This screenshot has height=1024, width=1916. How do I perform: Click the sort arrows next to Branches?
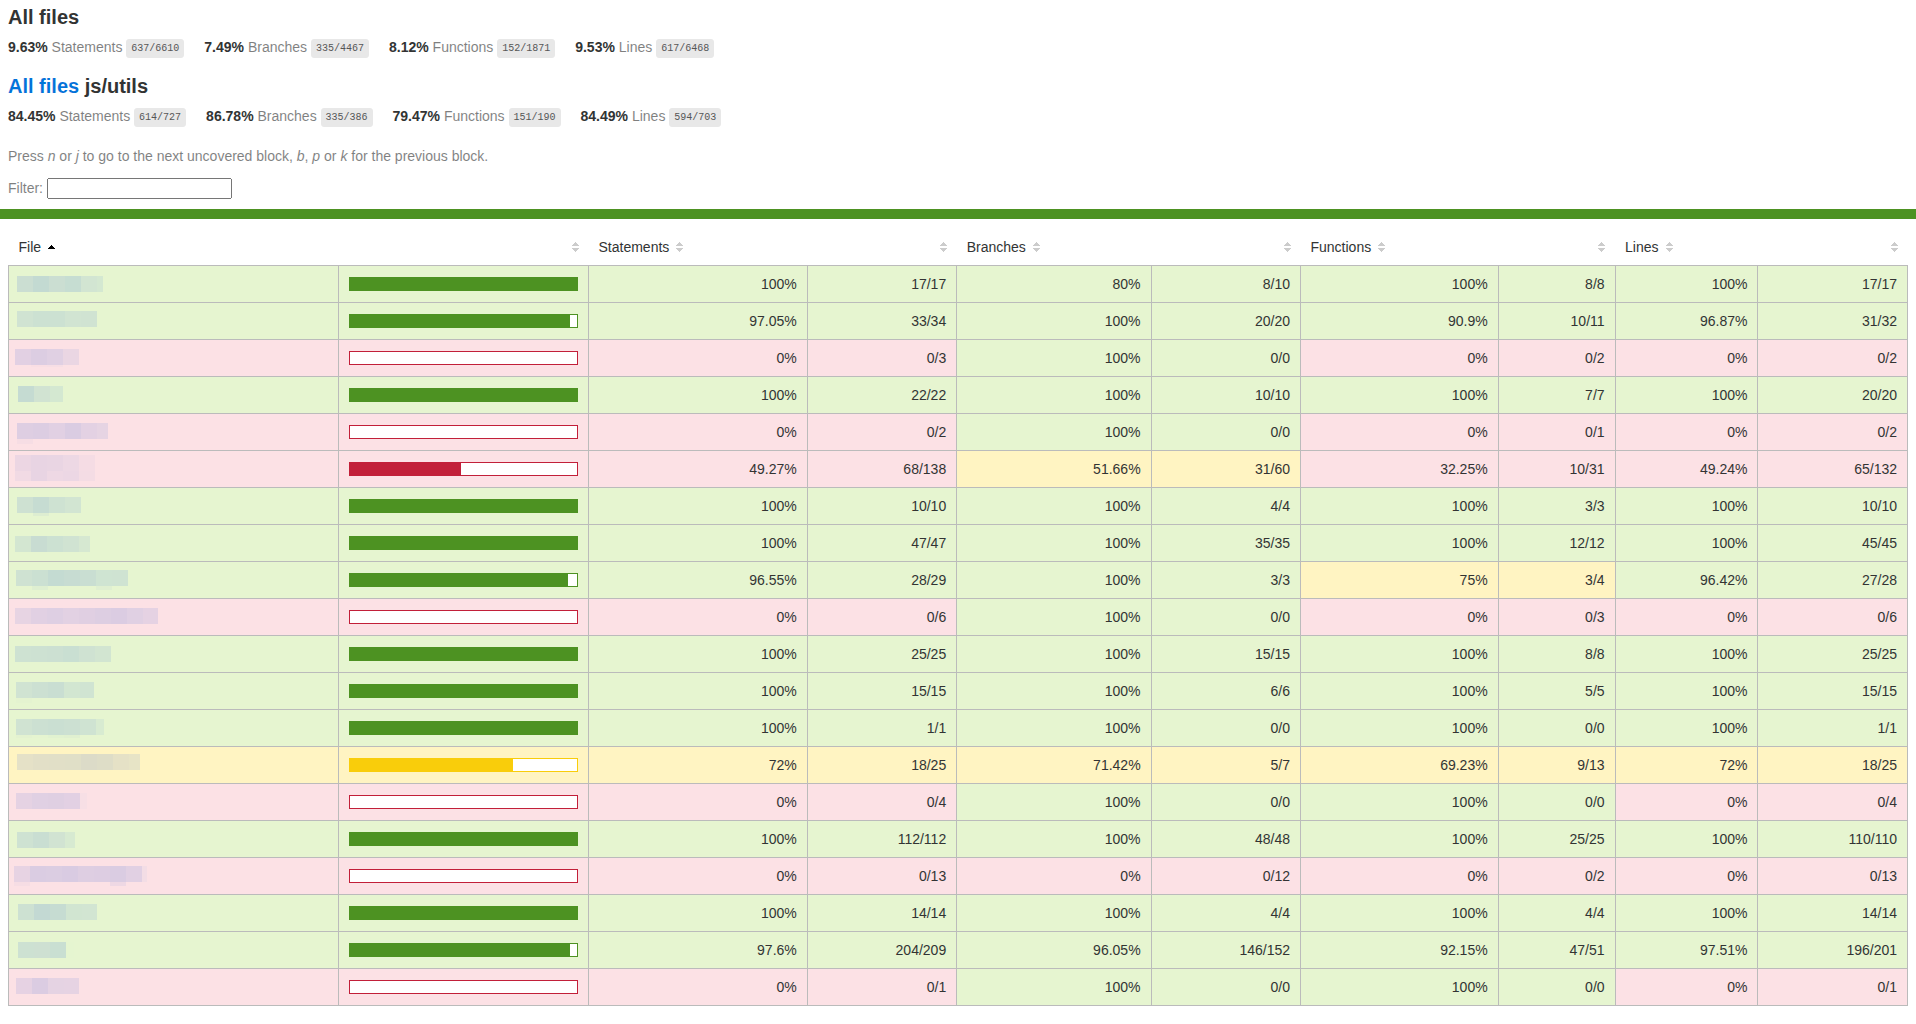1036,247
